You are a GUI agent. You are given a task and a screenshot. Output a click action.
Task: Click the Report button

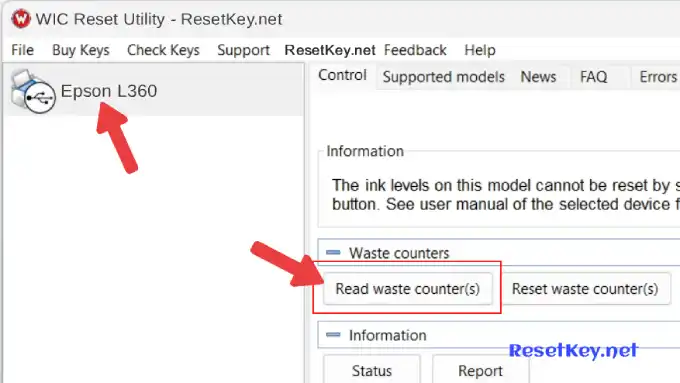[x=481, y=369]
